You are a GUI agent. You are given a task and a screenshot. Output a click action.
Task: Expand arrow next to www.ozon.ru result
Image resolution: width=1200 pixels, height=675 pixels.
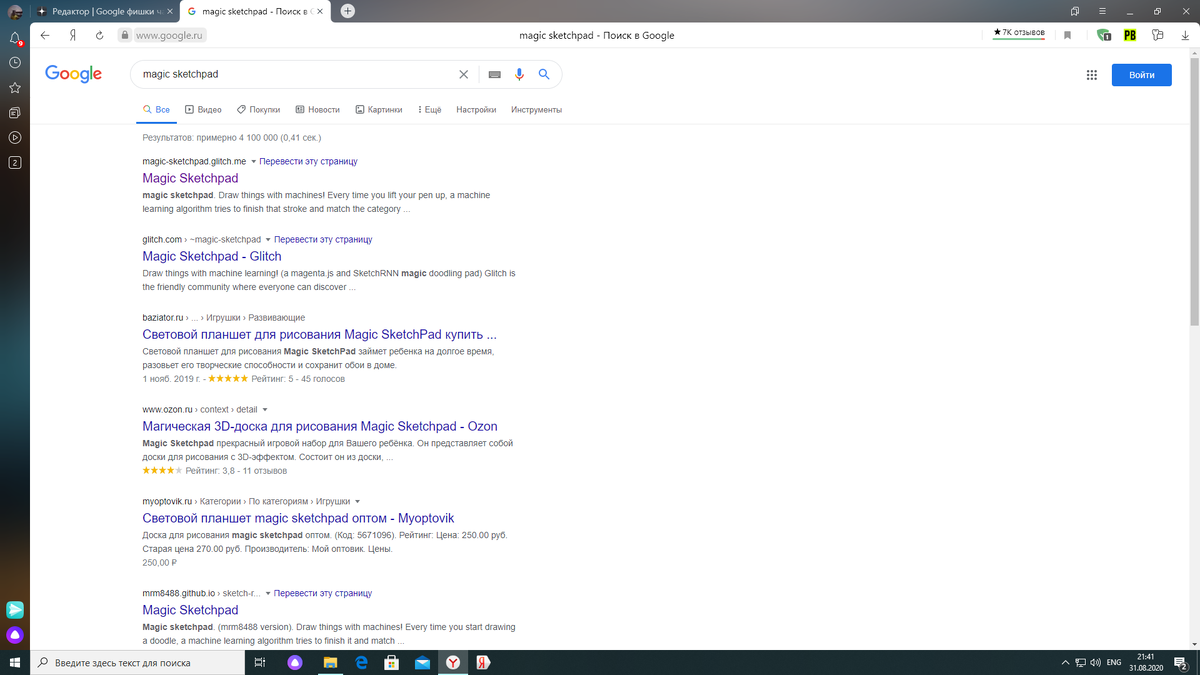click(x=265, y=410)
